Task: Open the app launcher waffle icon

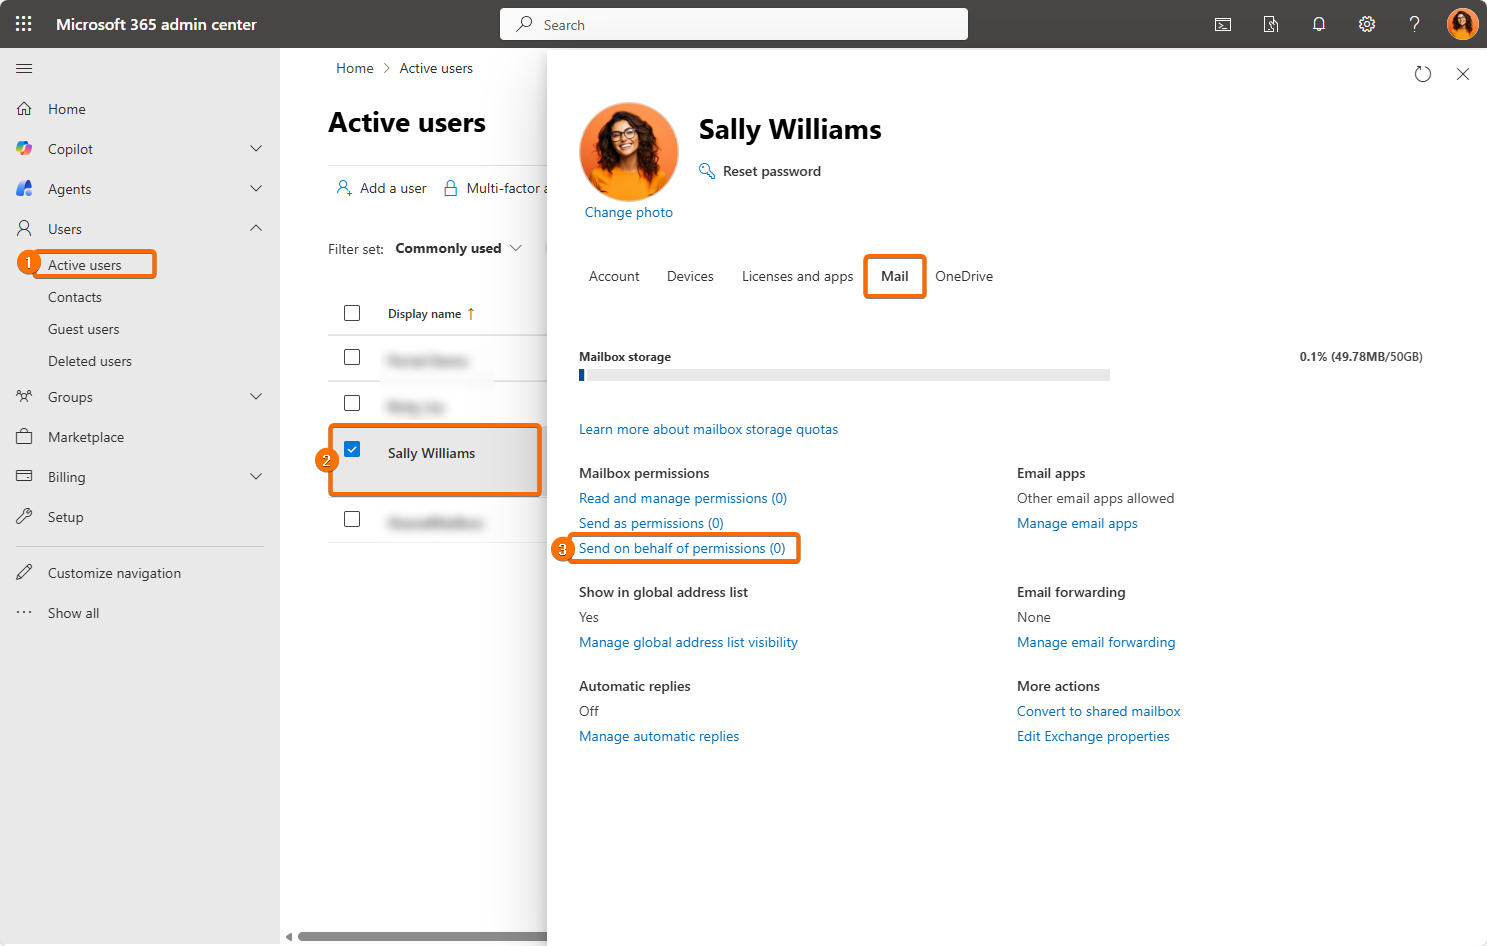Action: coord(24,24)
